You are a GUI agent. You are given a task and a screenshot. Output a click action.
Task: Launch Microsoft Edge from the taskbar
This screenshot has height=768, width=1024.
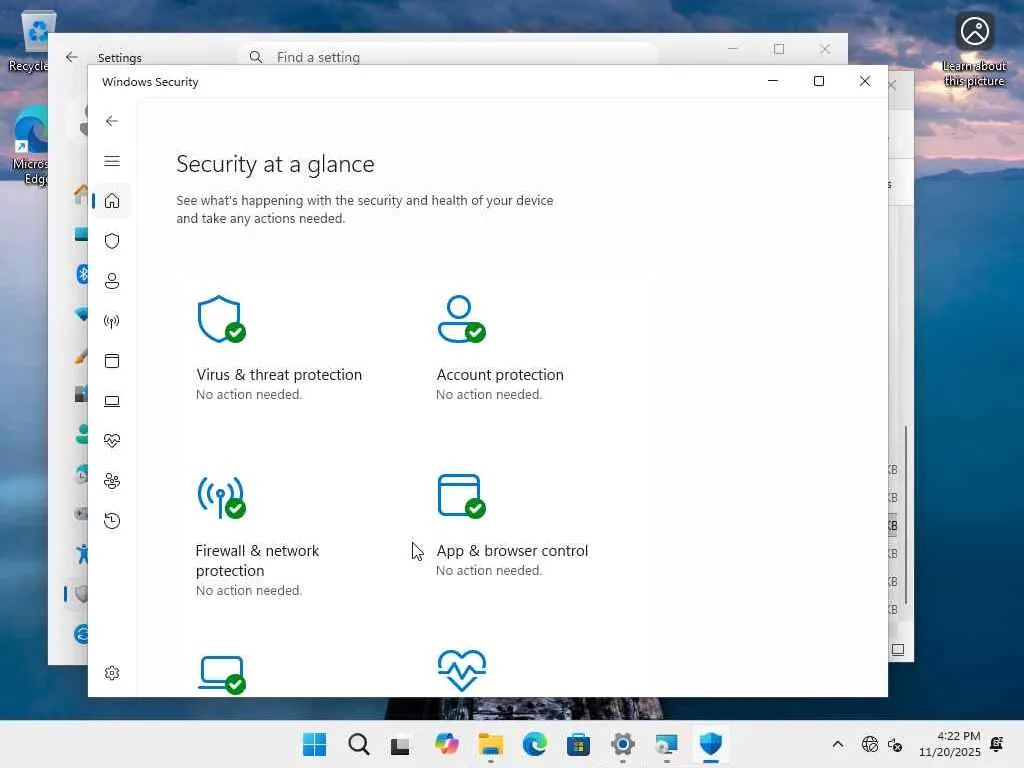534,744
